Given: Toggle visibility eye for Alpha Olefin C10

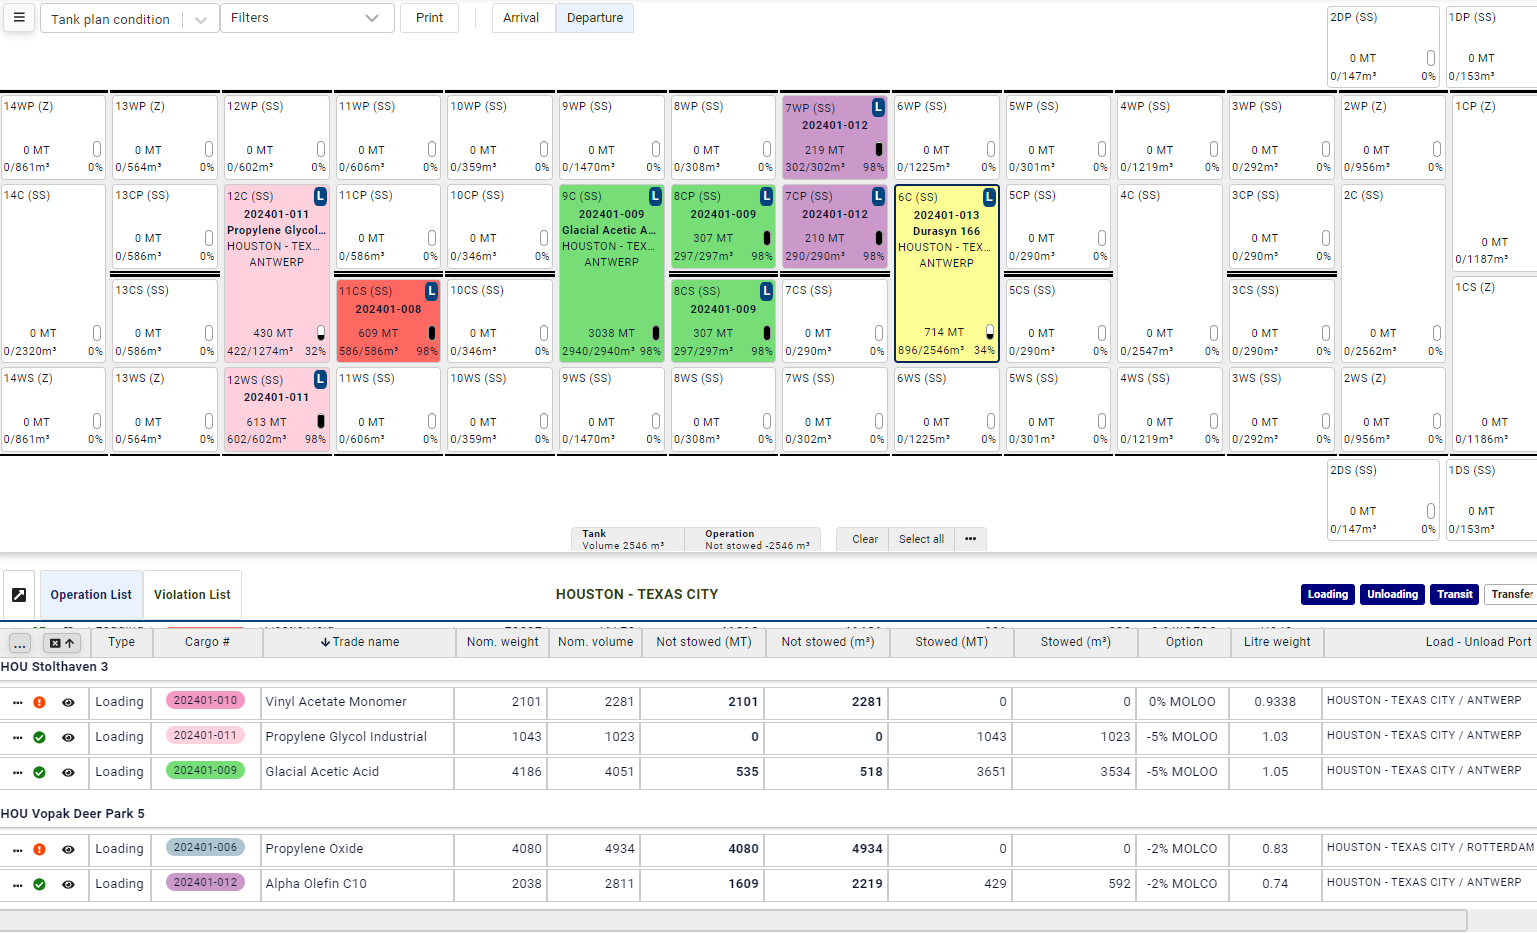Looking at the screenshot, I should point(68,885).
